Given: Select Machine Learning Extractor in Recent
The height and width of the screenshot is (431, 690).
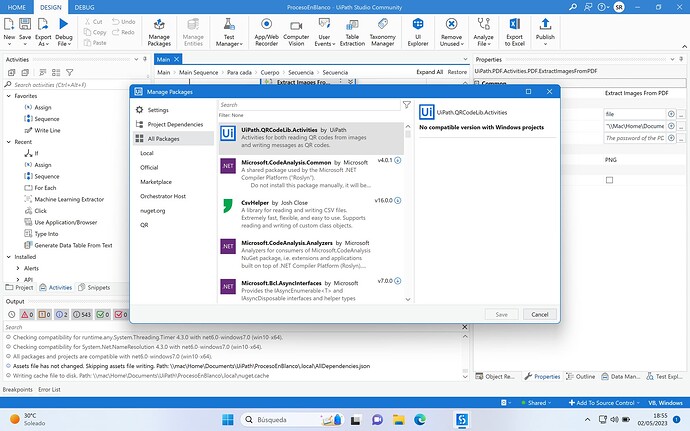Looking at the screenshot, I should (69, 199).
